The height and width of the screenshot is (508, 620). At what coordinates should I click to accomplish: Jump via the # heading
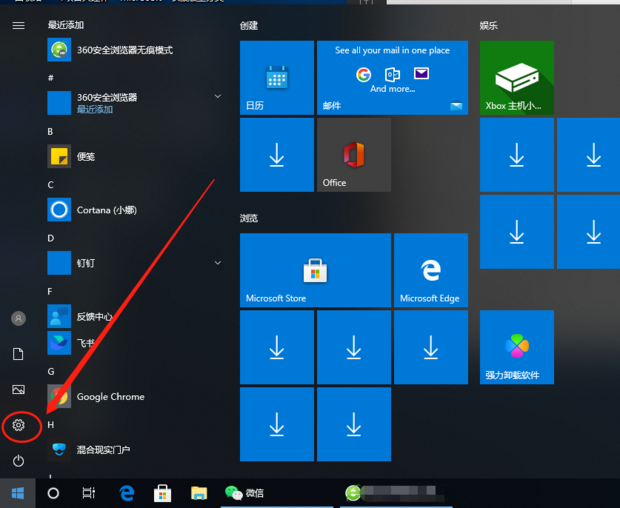tap(51, 78)
